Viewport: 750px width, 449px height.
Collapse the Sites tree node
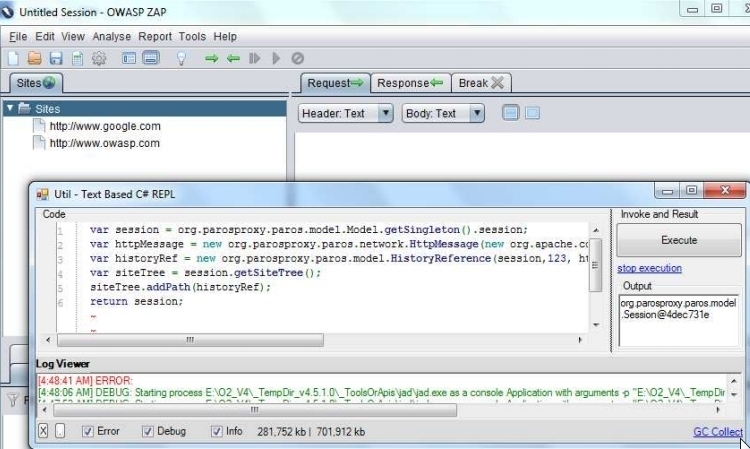[10, 109]
